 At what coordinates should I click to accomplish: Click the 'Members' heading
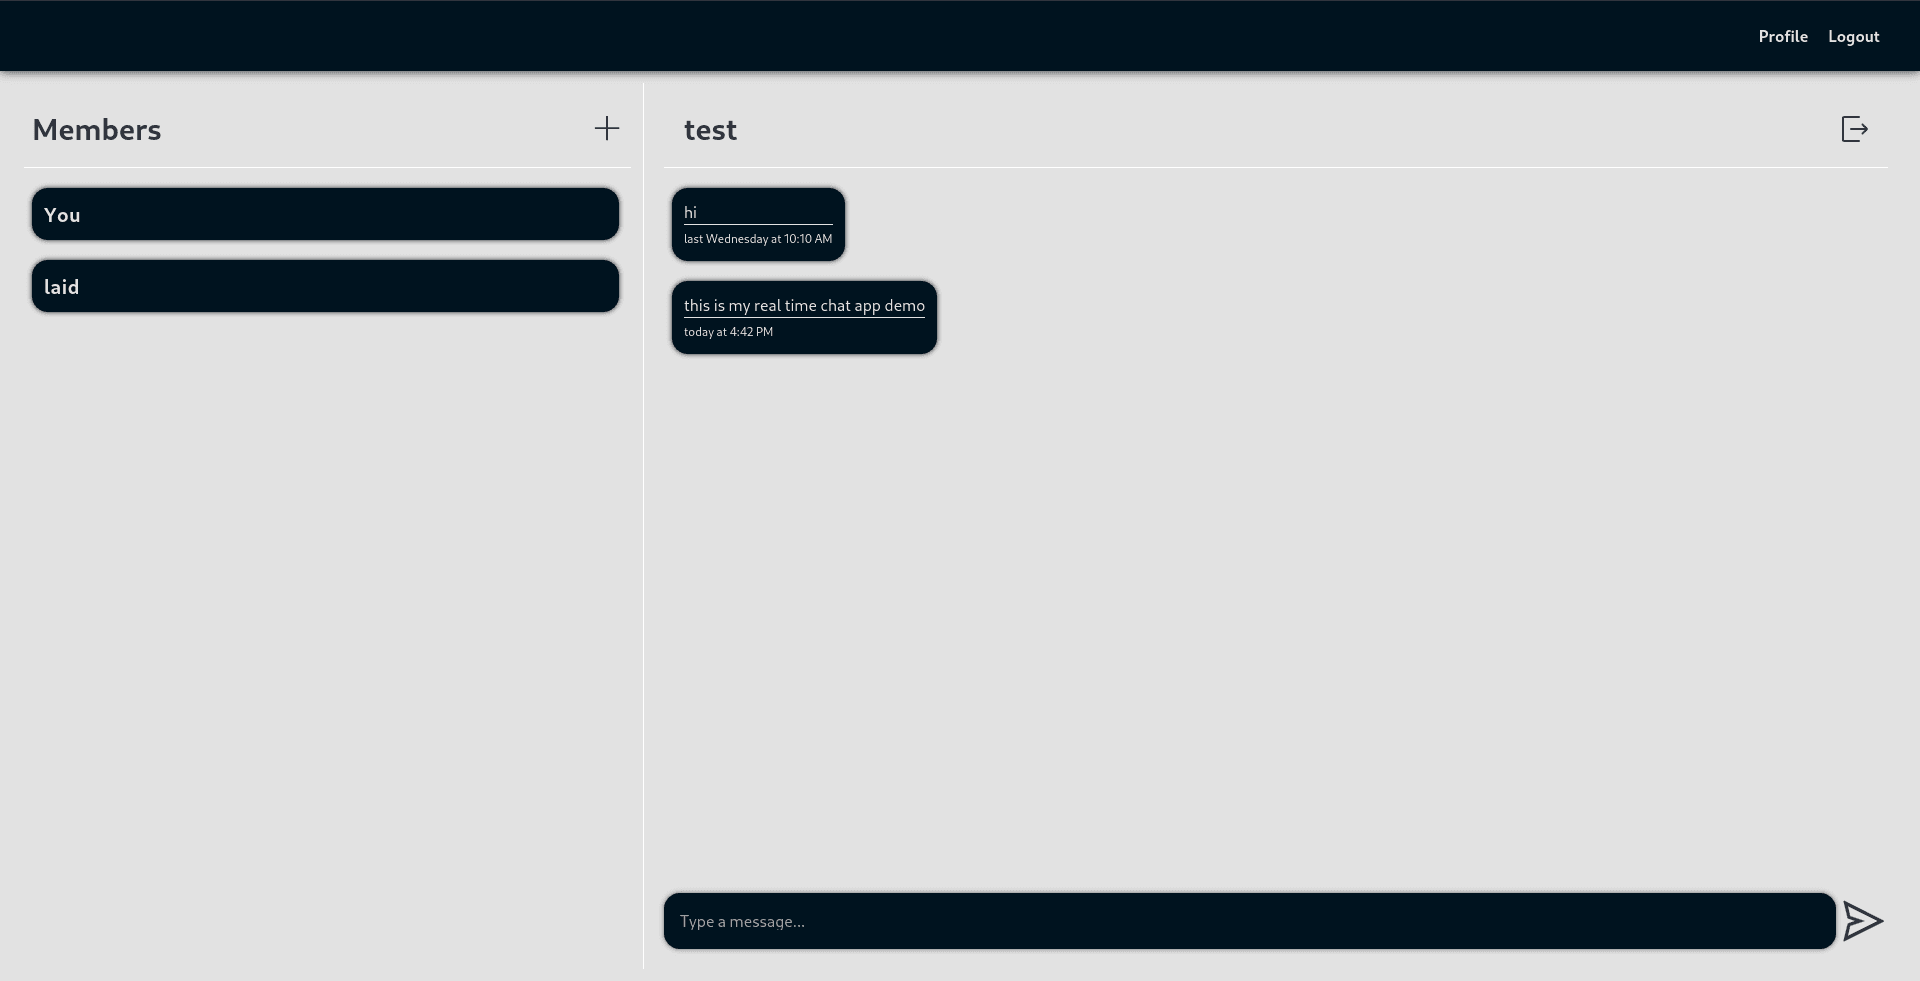point(97,129)
